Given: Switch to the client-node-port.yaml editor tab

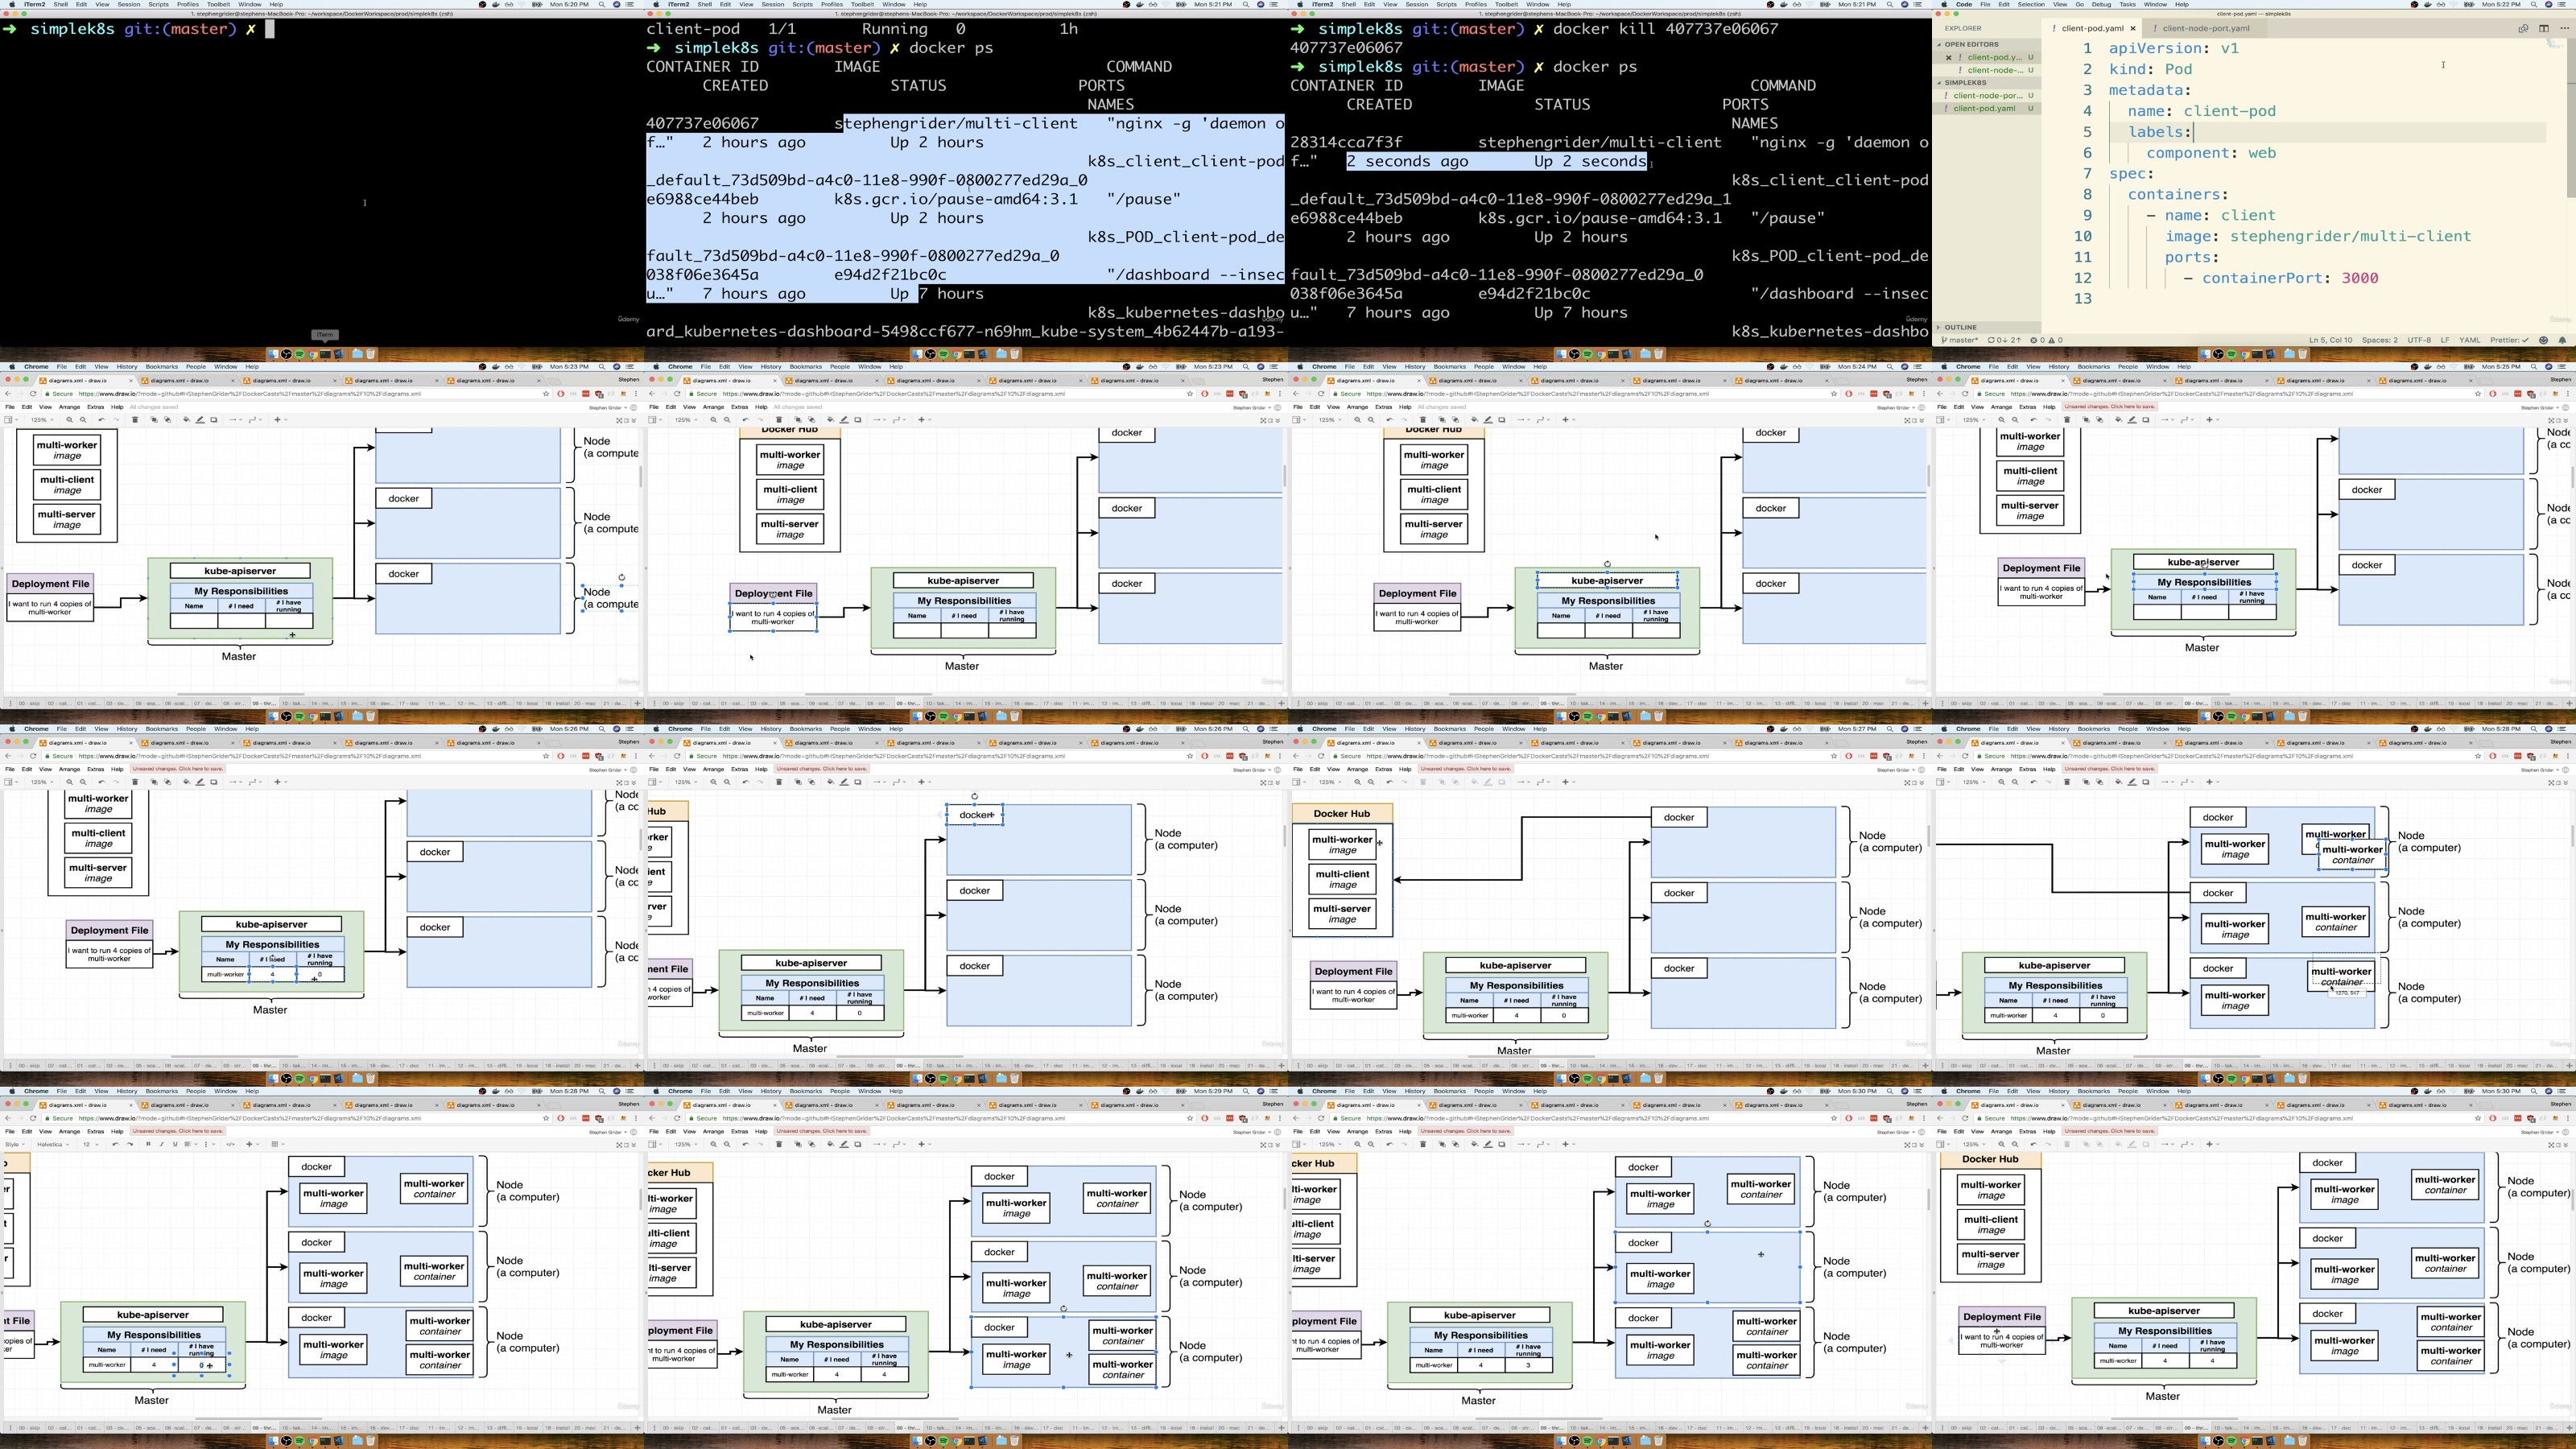Looking at the screenshot, I should 2205,28.
